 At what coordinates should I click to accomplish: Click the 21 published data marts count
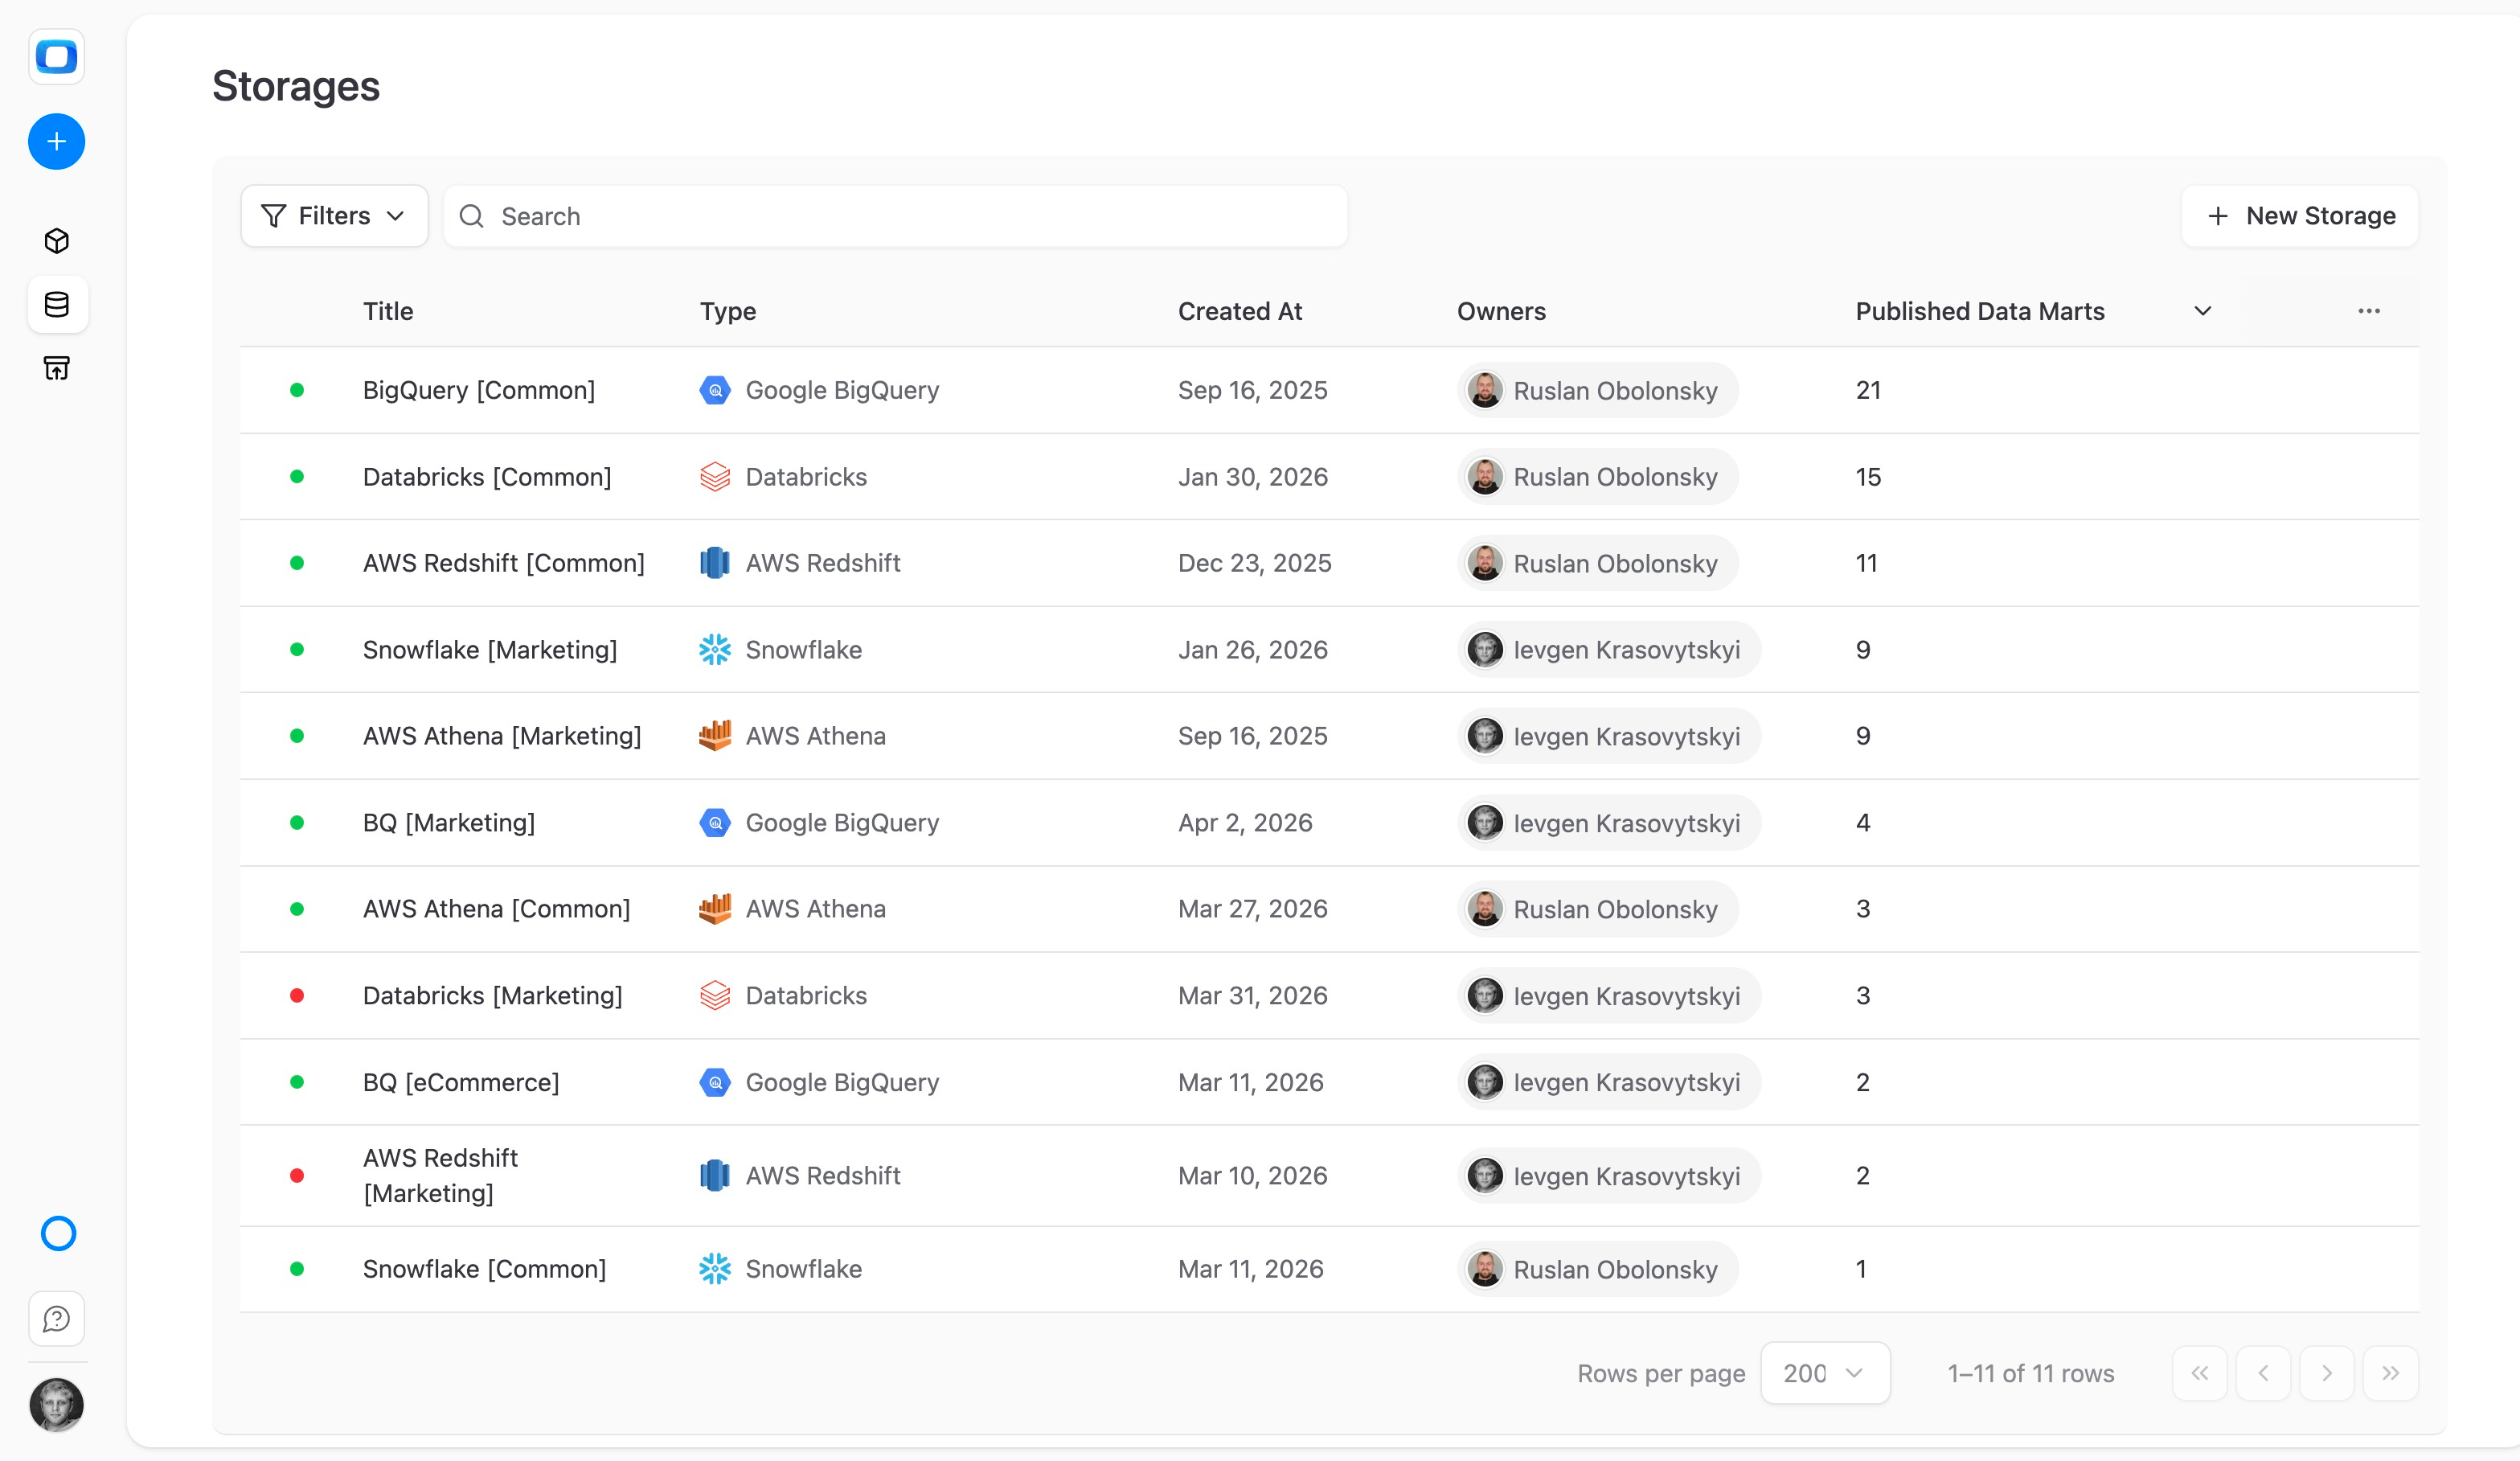coord(1868,390)
